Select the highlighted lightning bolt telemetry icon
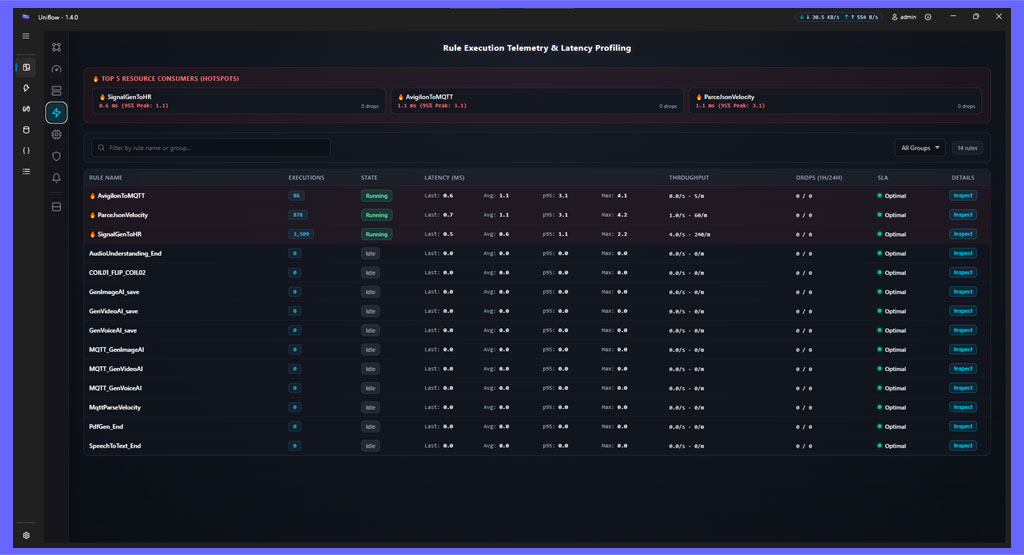The image size is (1024, 555). [57, 112]
